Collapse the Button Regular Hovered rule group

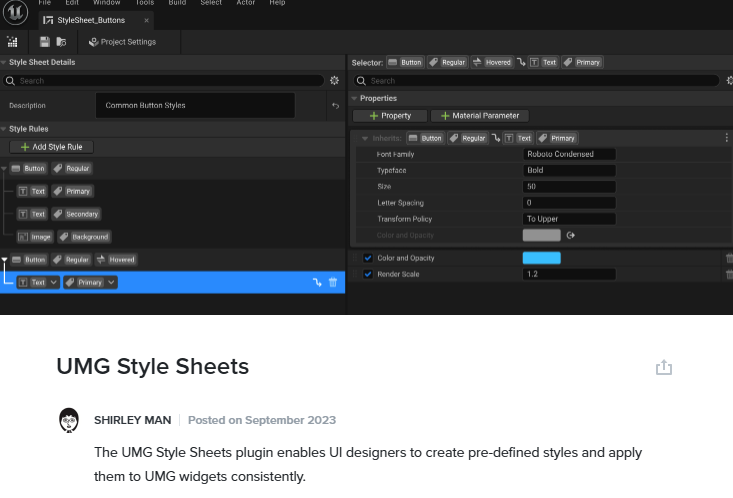[x=5, y=259]
